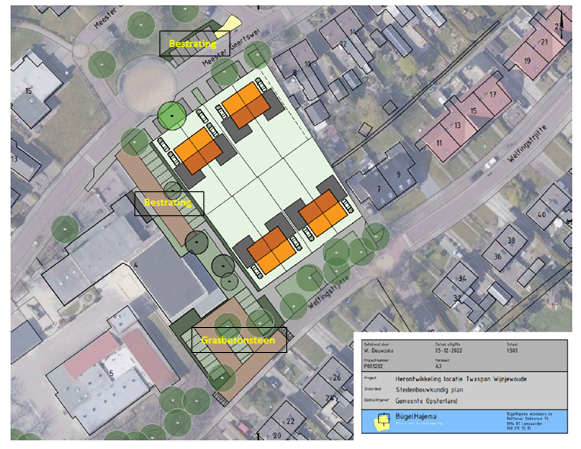This screenshot has height=449, width=581.
Task: Click the Bestrating label near Meester Geertswei
Action: click(194, 44)
